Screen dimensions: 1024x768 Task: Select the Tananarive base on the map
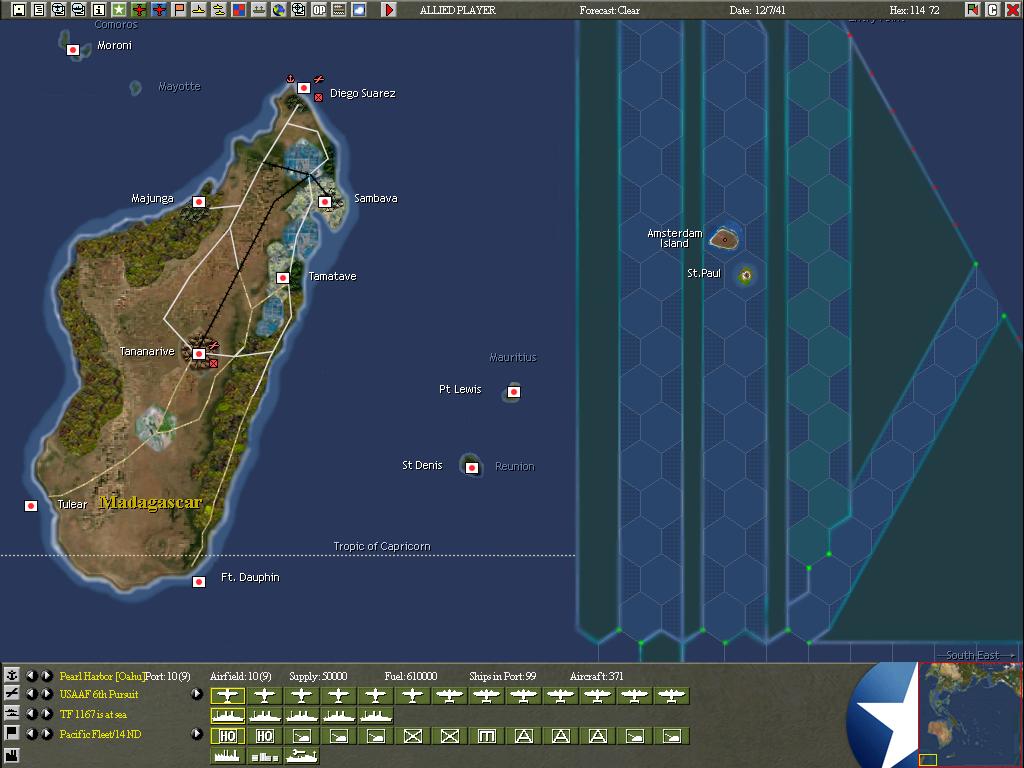point(199,354)
